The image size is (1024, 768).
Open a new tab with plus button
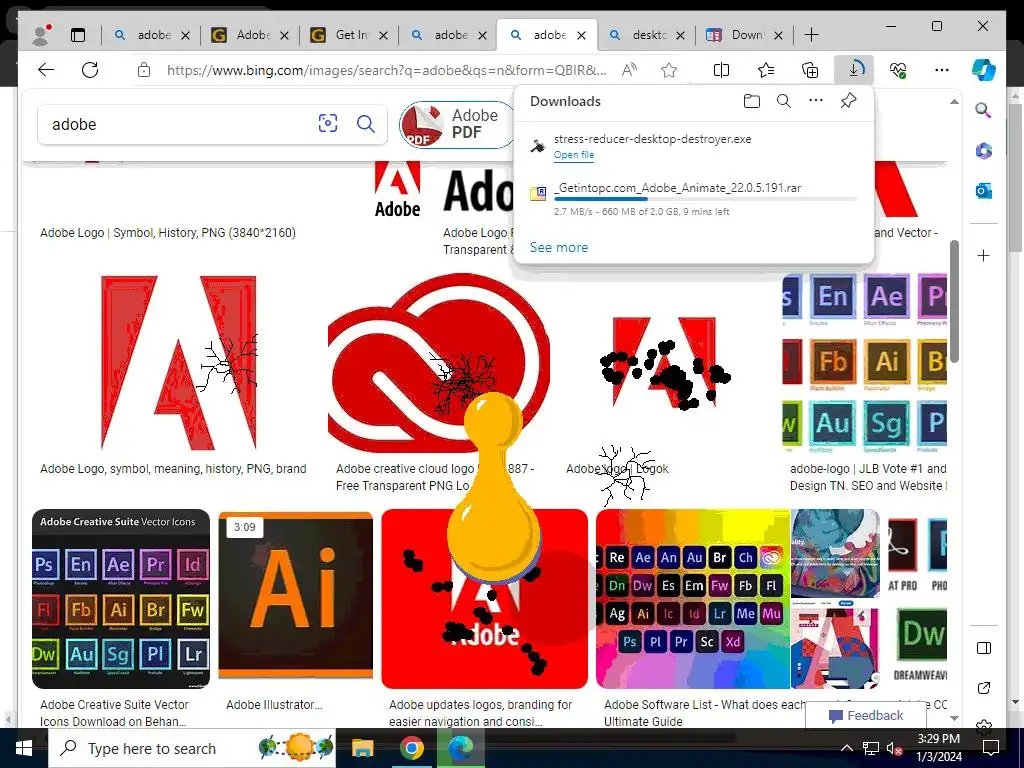(x=811, y=35)
